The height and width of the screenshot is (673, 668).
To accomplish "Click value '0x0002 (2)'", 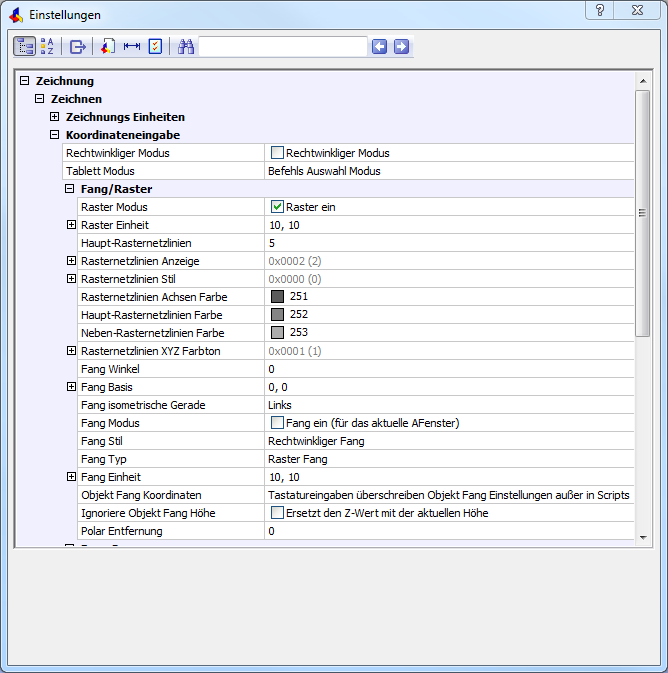I will click(295, 261).
